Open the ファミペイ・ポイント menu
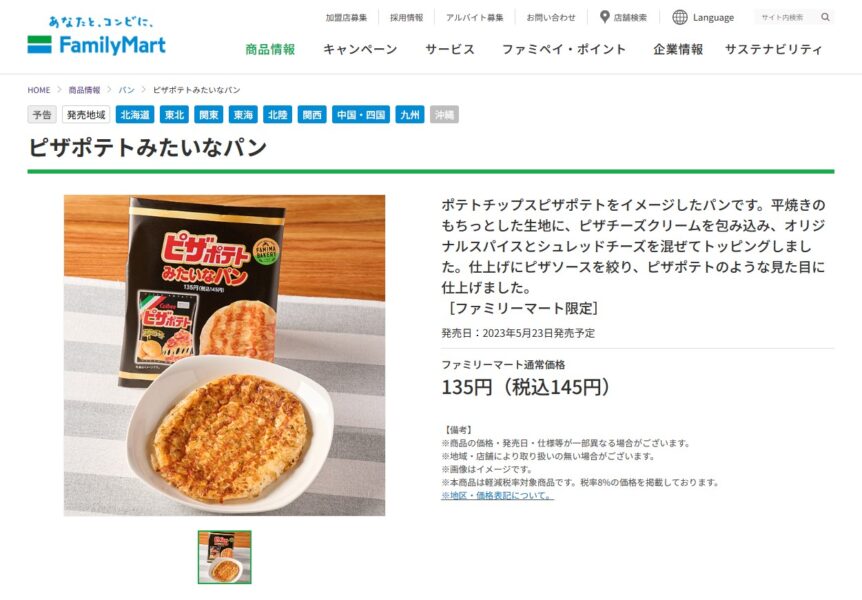This screenshot has width=862, height=600. click(x=563, y=49)
